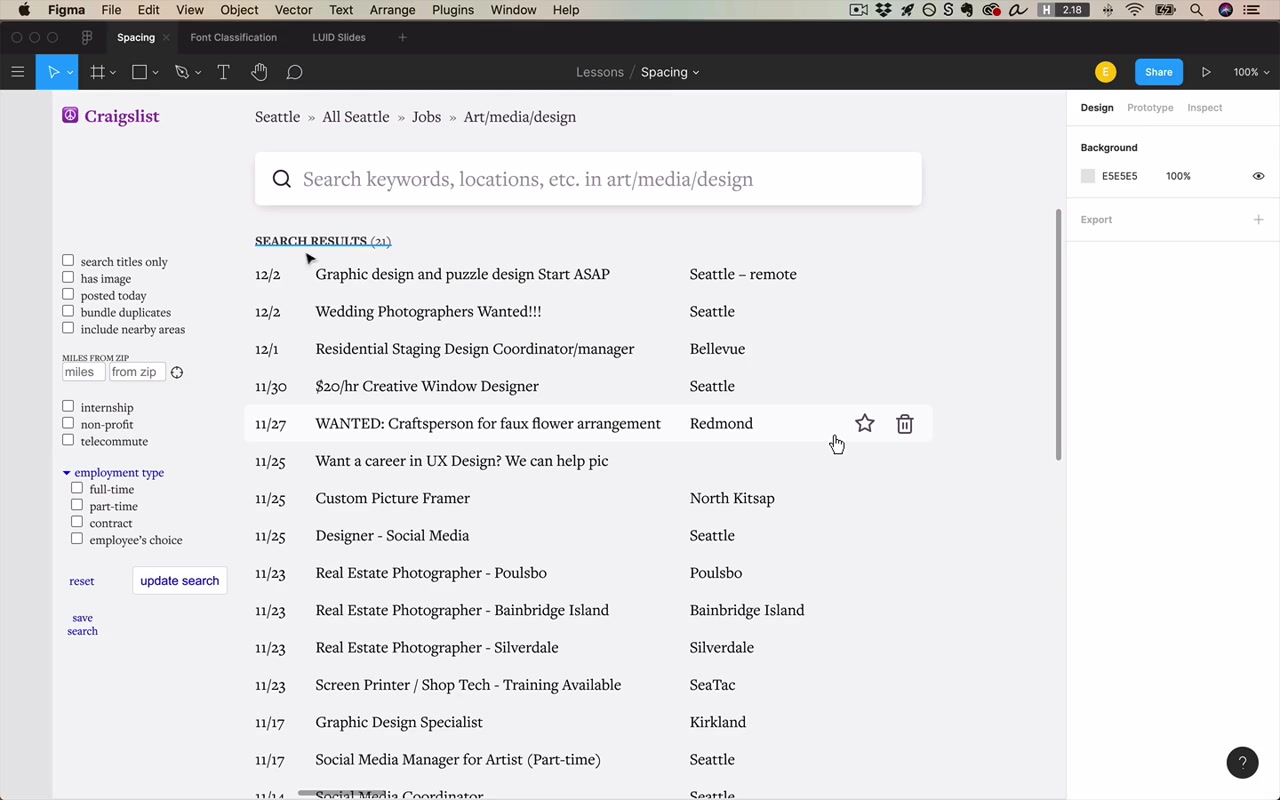Check the internship checkbox
The width and height of the screenshot is (1280, 800).
click(x=68, y=406)
